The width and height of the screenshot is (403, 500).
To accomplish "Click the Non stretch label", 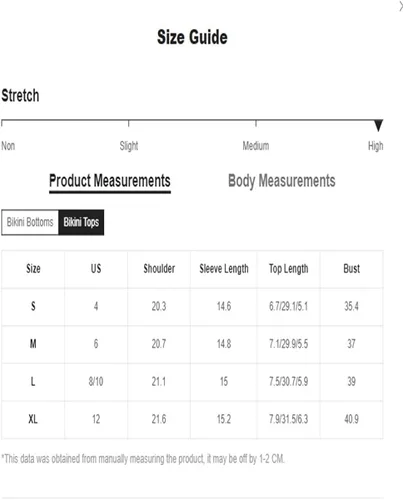I will click(8, 146).
